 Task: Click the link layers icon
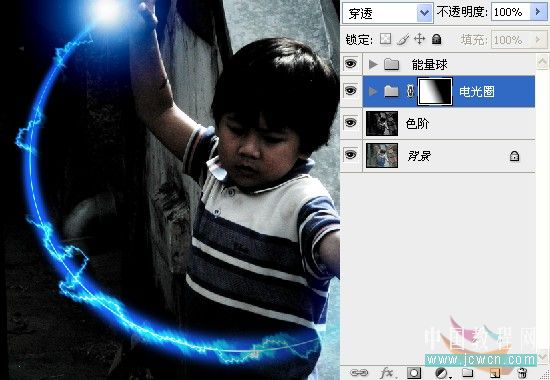(x=359, y=372)
